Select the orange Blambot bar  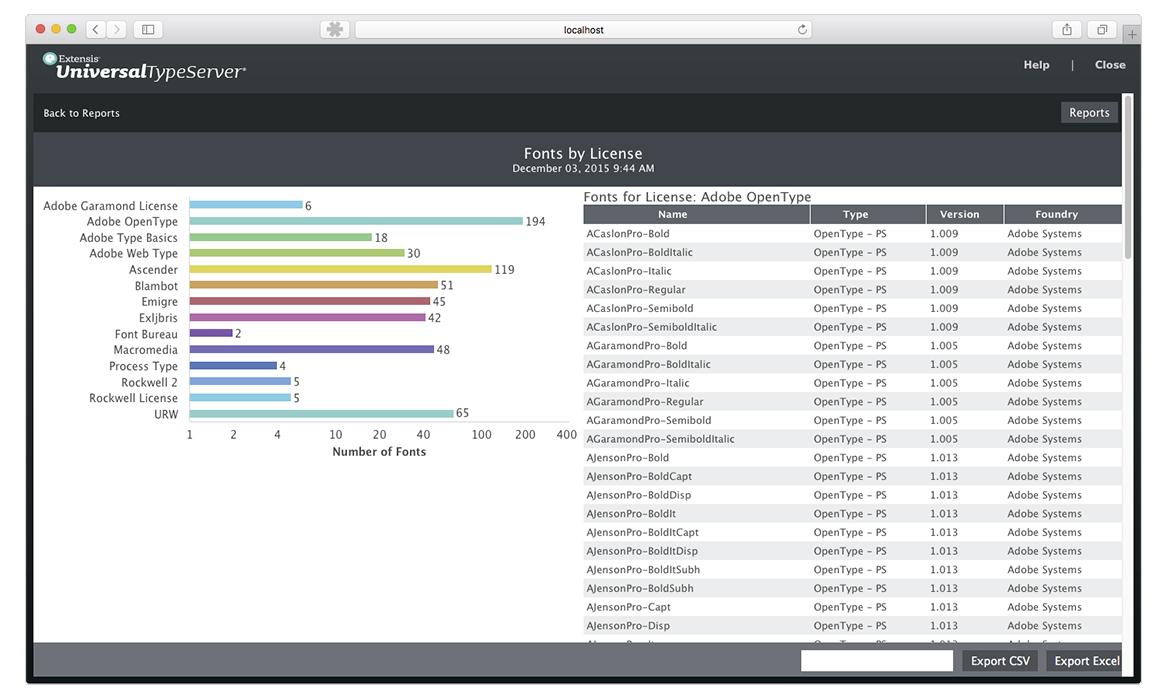click(x=313, y=285)
